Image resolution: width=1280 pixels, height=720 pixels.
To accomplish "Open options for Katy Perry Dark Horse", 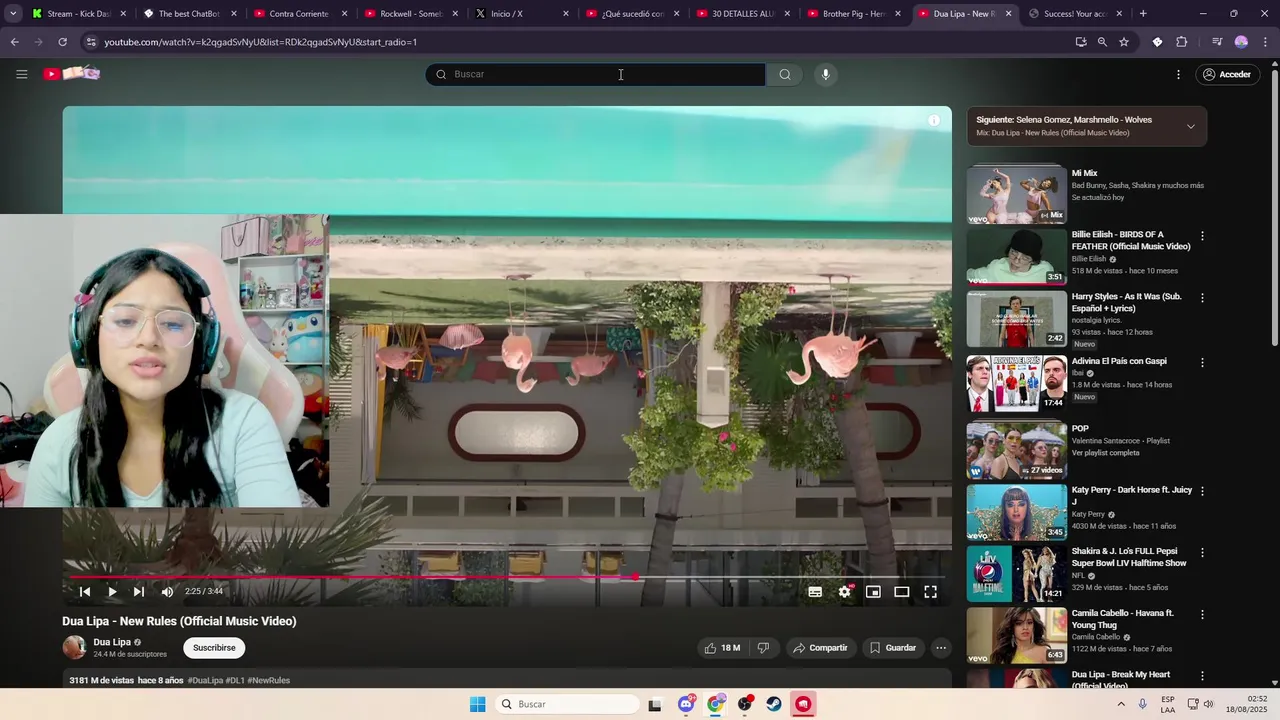I will (1202, 491).
